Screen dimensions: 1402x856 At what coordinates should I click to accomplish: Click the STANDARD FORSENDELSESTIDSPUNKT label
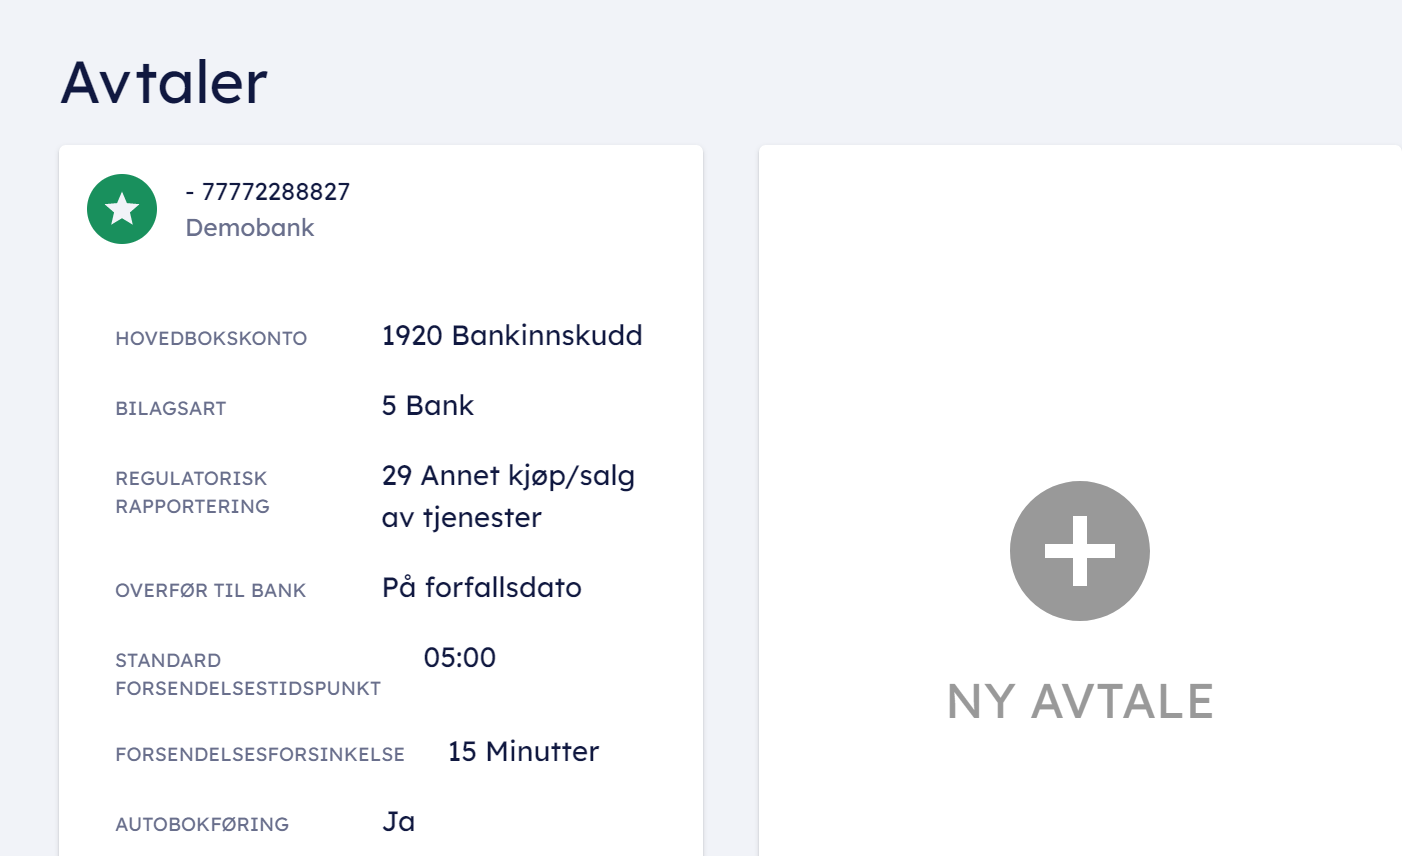pyautogui.click(x=248, y=674)
